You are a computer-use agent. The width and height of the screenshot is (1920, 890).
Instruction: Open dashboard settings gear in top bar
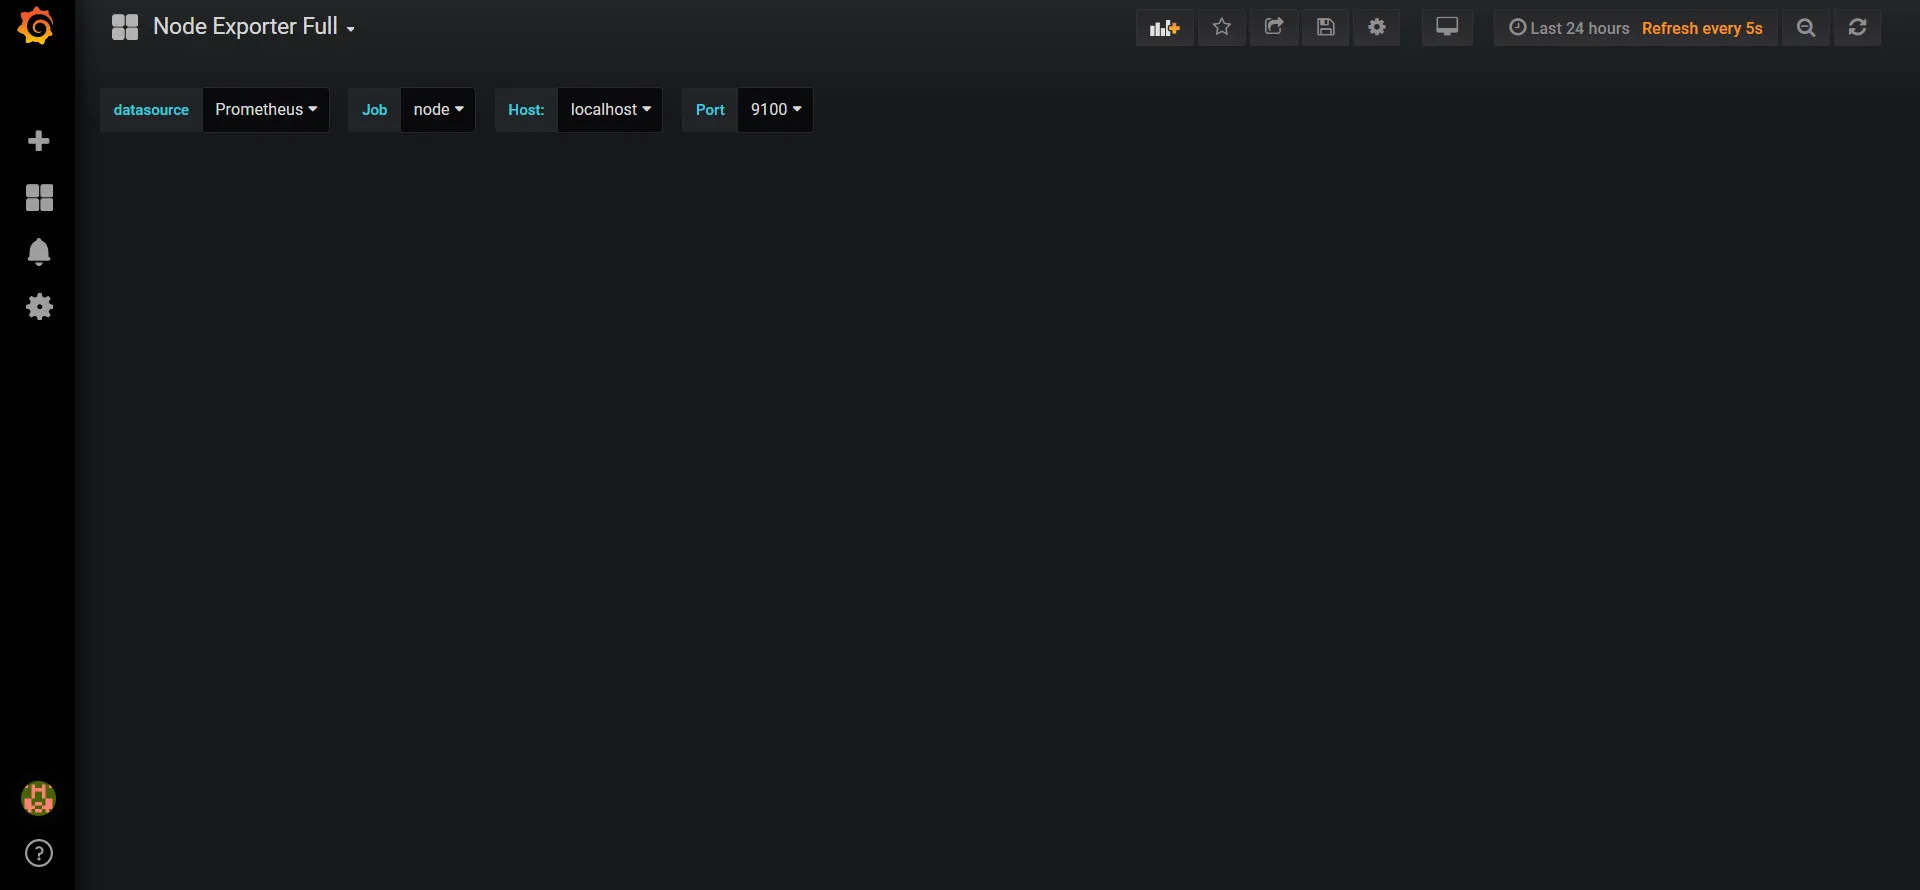[1377, 28]
